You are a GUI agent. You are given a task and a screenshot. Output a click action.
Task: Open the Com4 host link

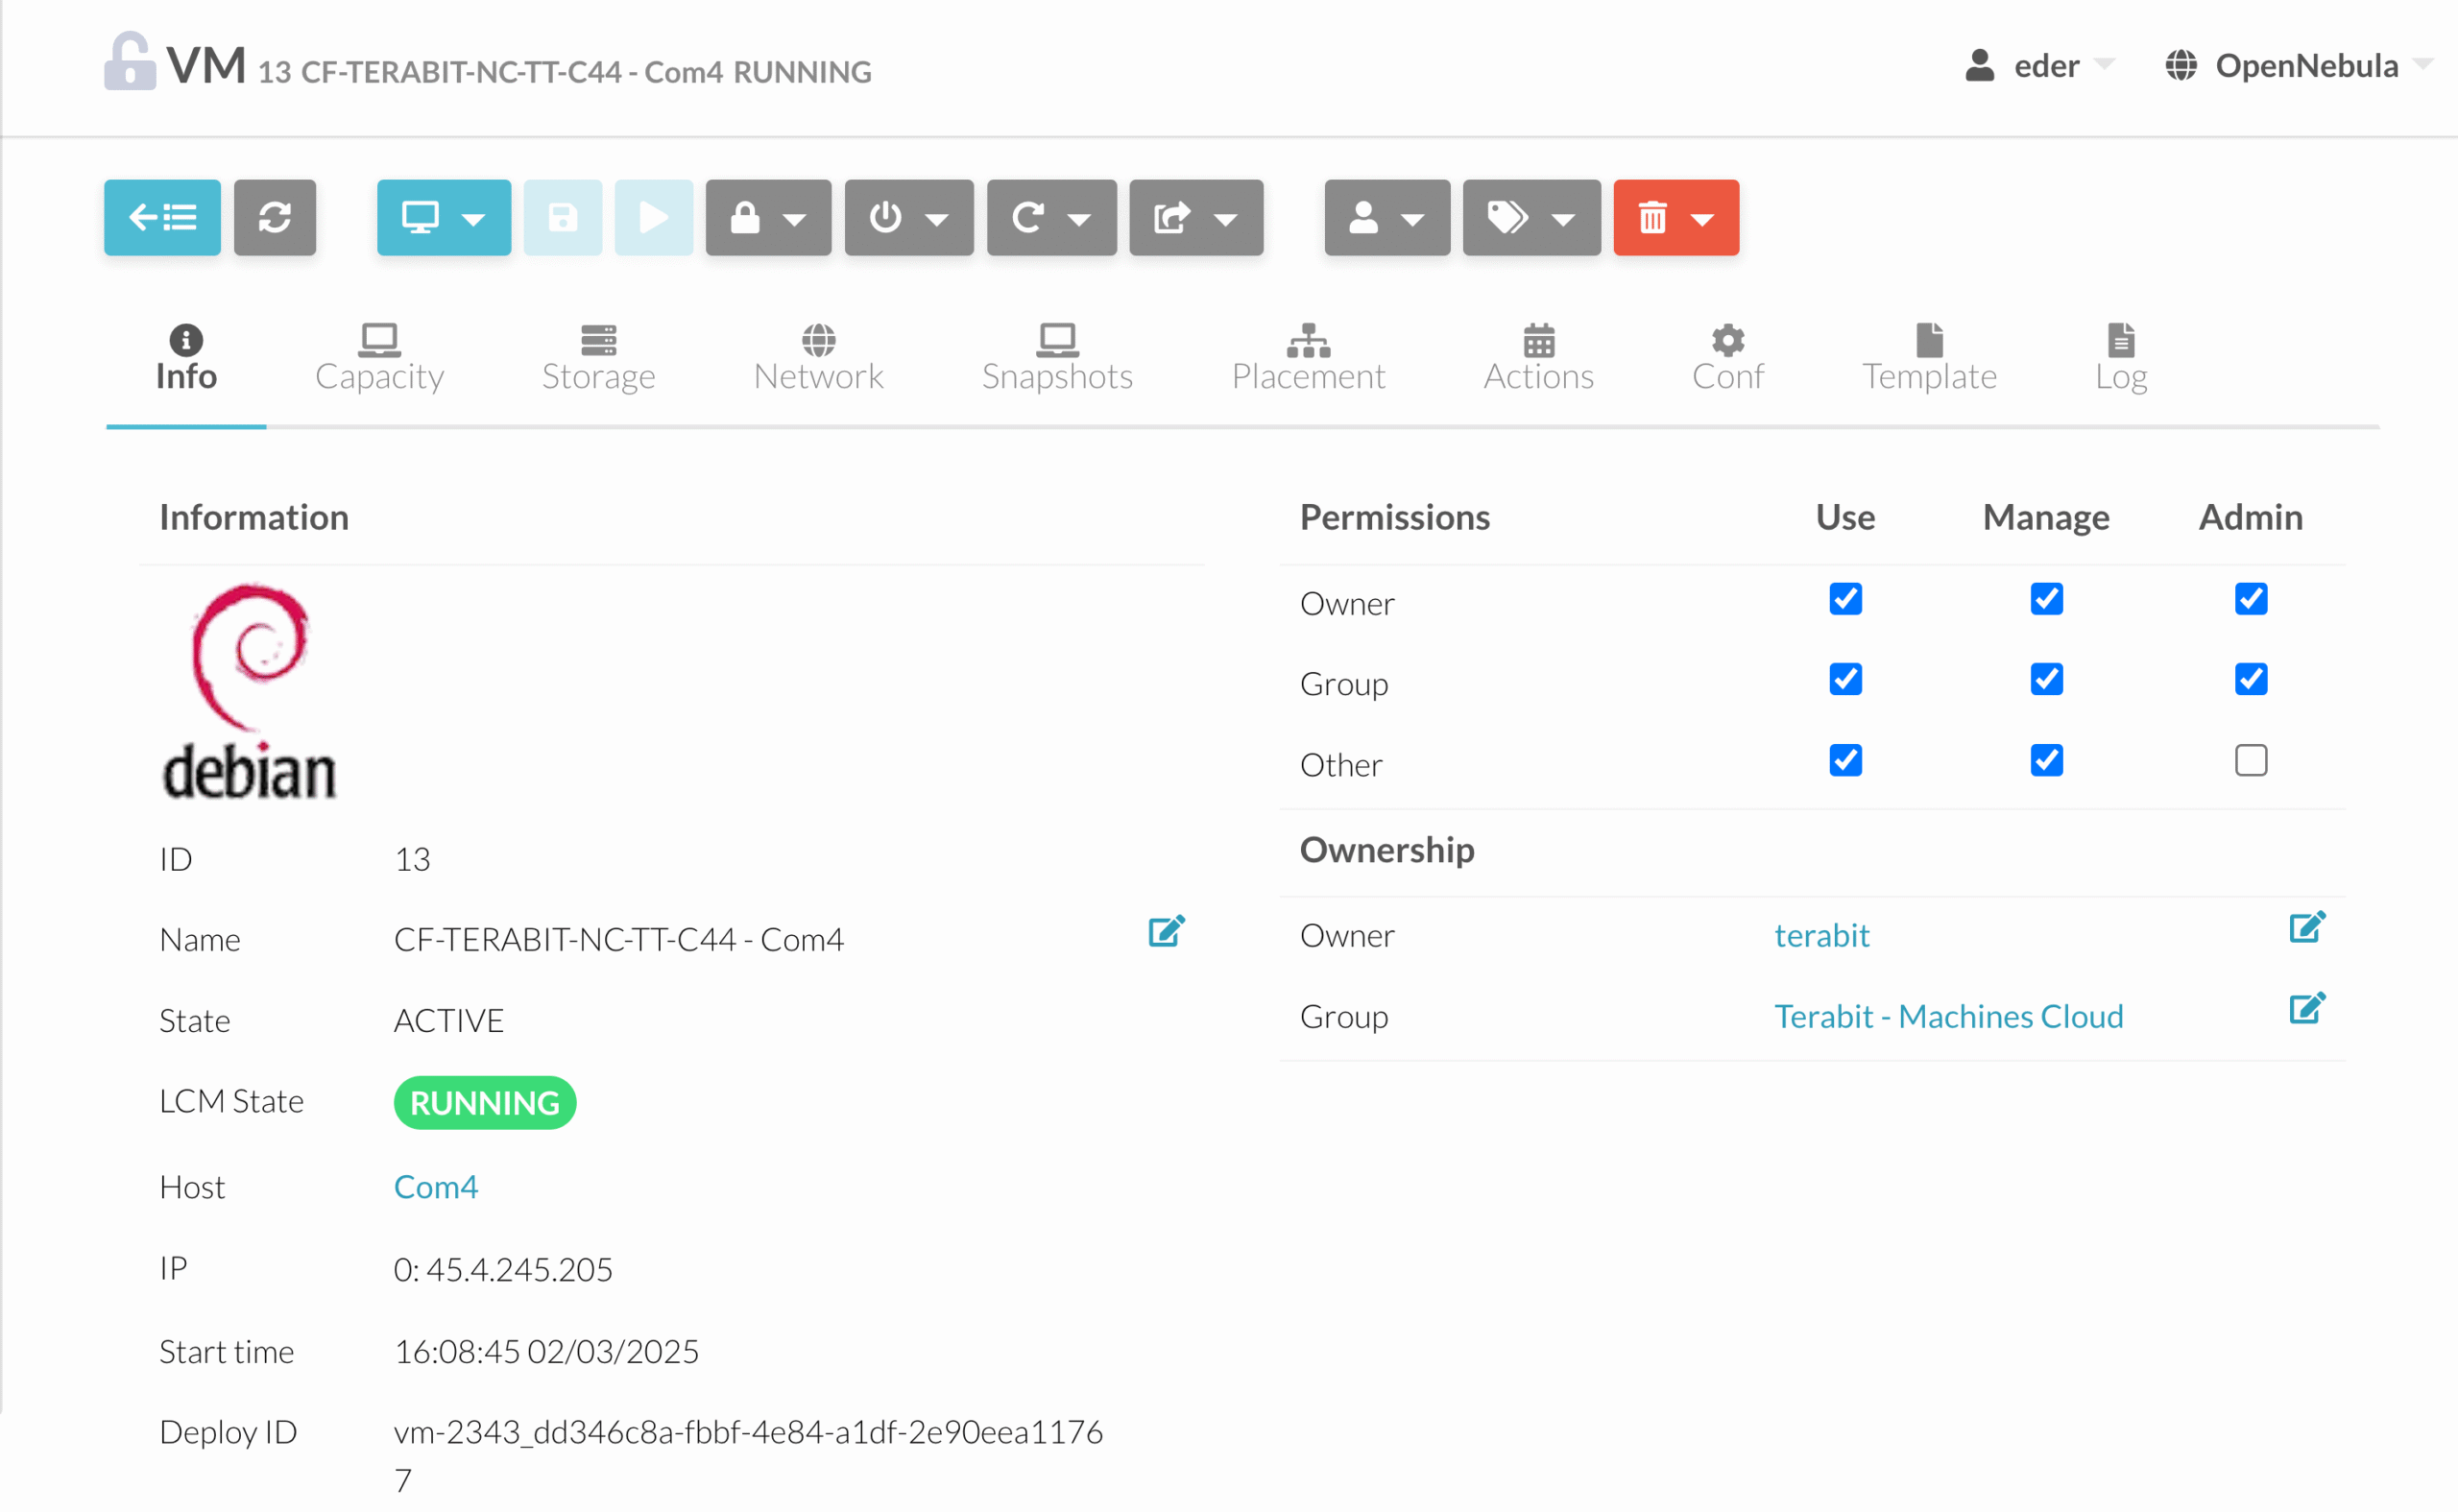tap(436, 1187)
